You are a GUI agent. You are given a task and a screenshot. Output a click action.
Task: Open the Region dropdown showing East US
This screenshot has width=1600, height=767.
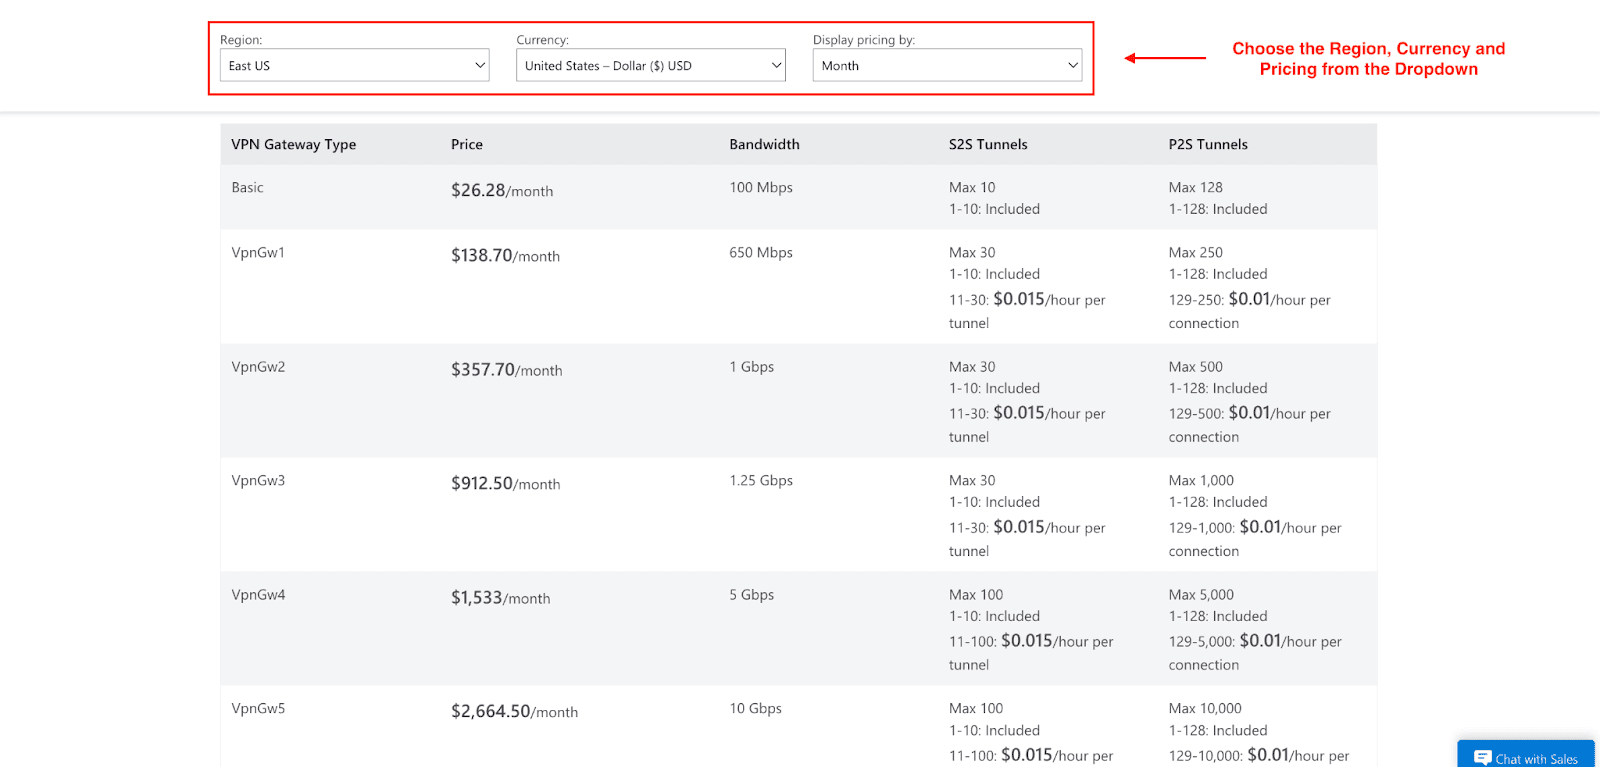coord(354,65)
